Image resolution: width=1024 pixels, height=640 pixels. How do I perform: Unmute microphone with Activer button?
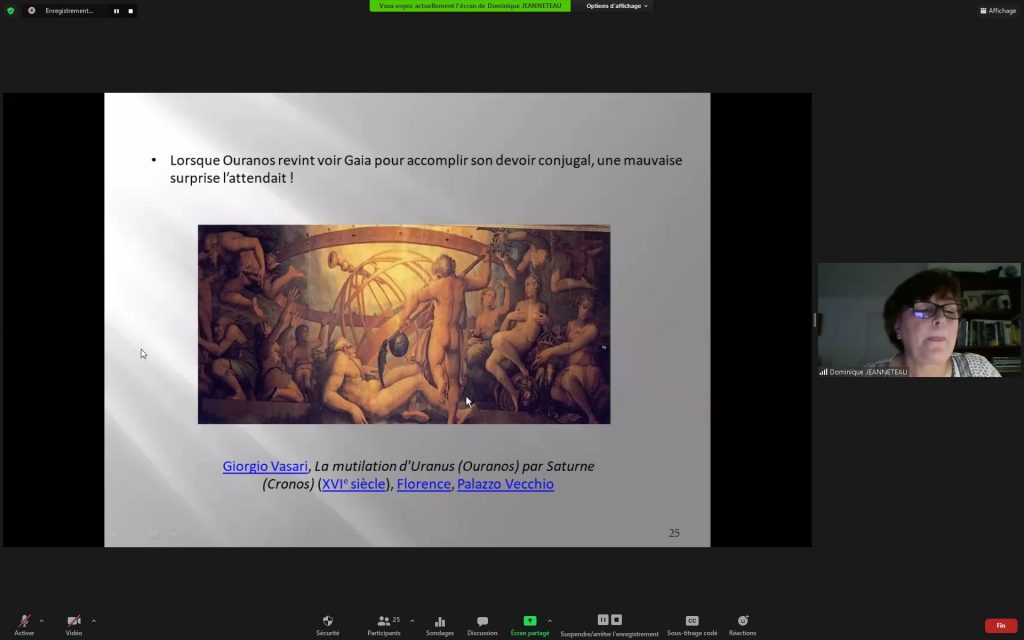(24, 624)
